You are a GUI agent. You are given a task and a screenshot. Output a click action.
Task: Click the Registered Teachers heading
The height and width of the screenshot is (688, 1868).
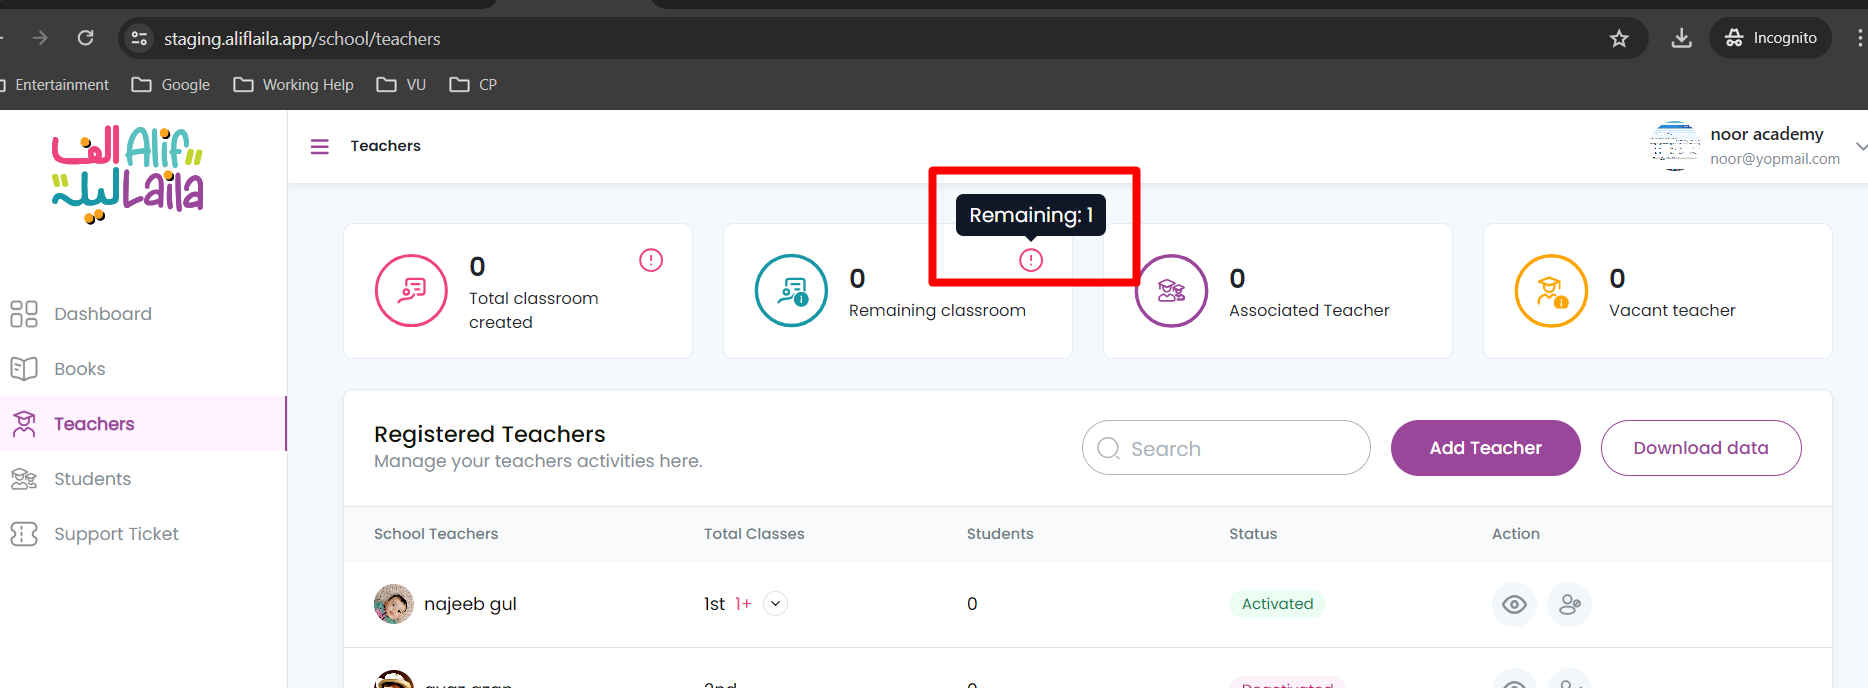click(490, 434)
